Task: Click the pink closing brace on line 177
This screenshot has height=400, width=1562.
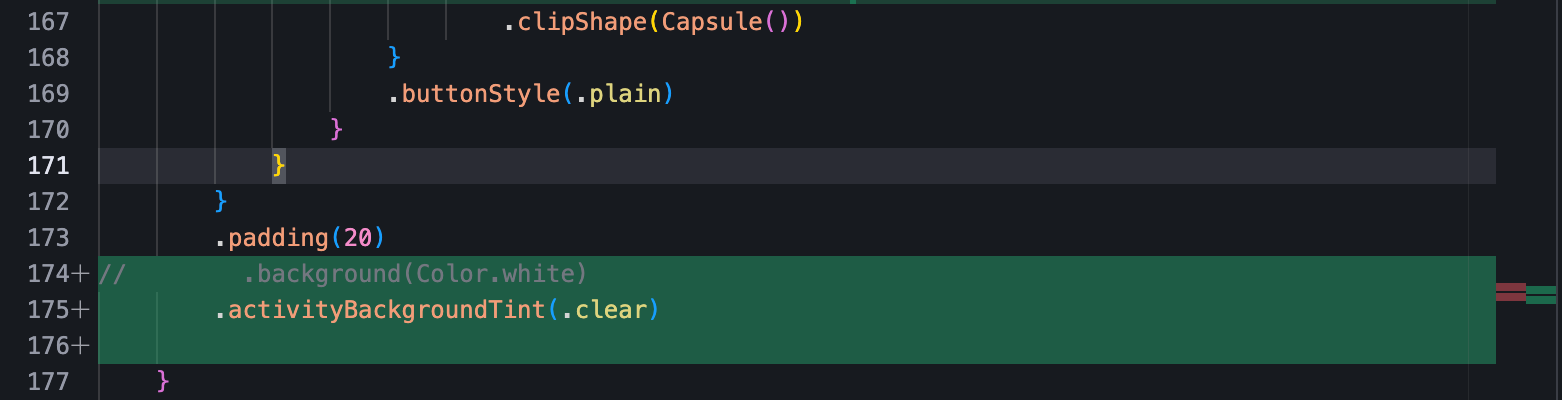Action: pyautogui.click(x=164, y=382)
